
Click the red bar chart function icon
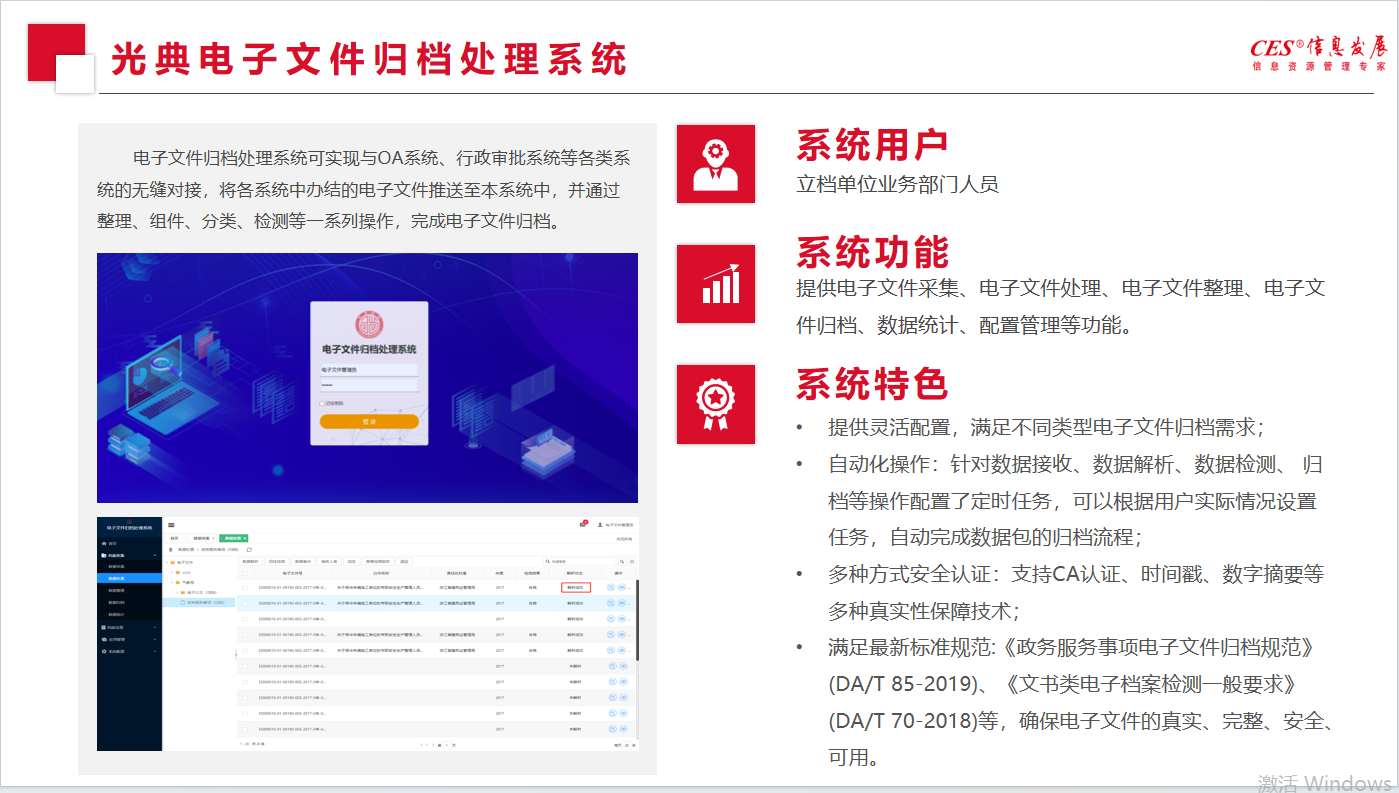[x=715, y=284]
